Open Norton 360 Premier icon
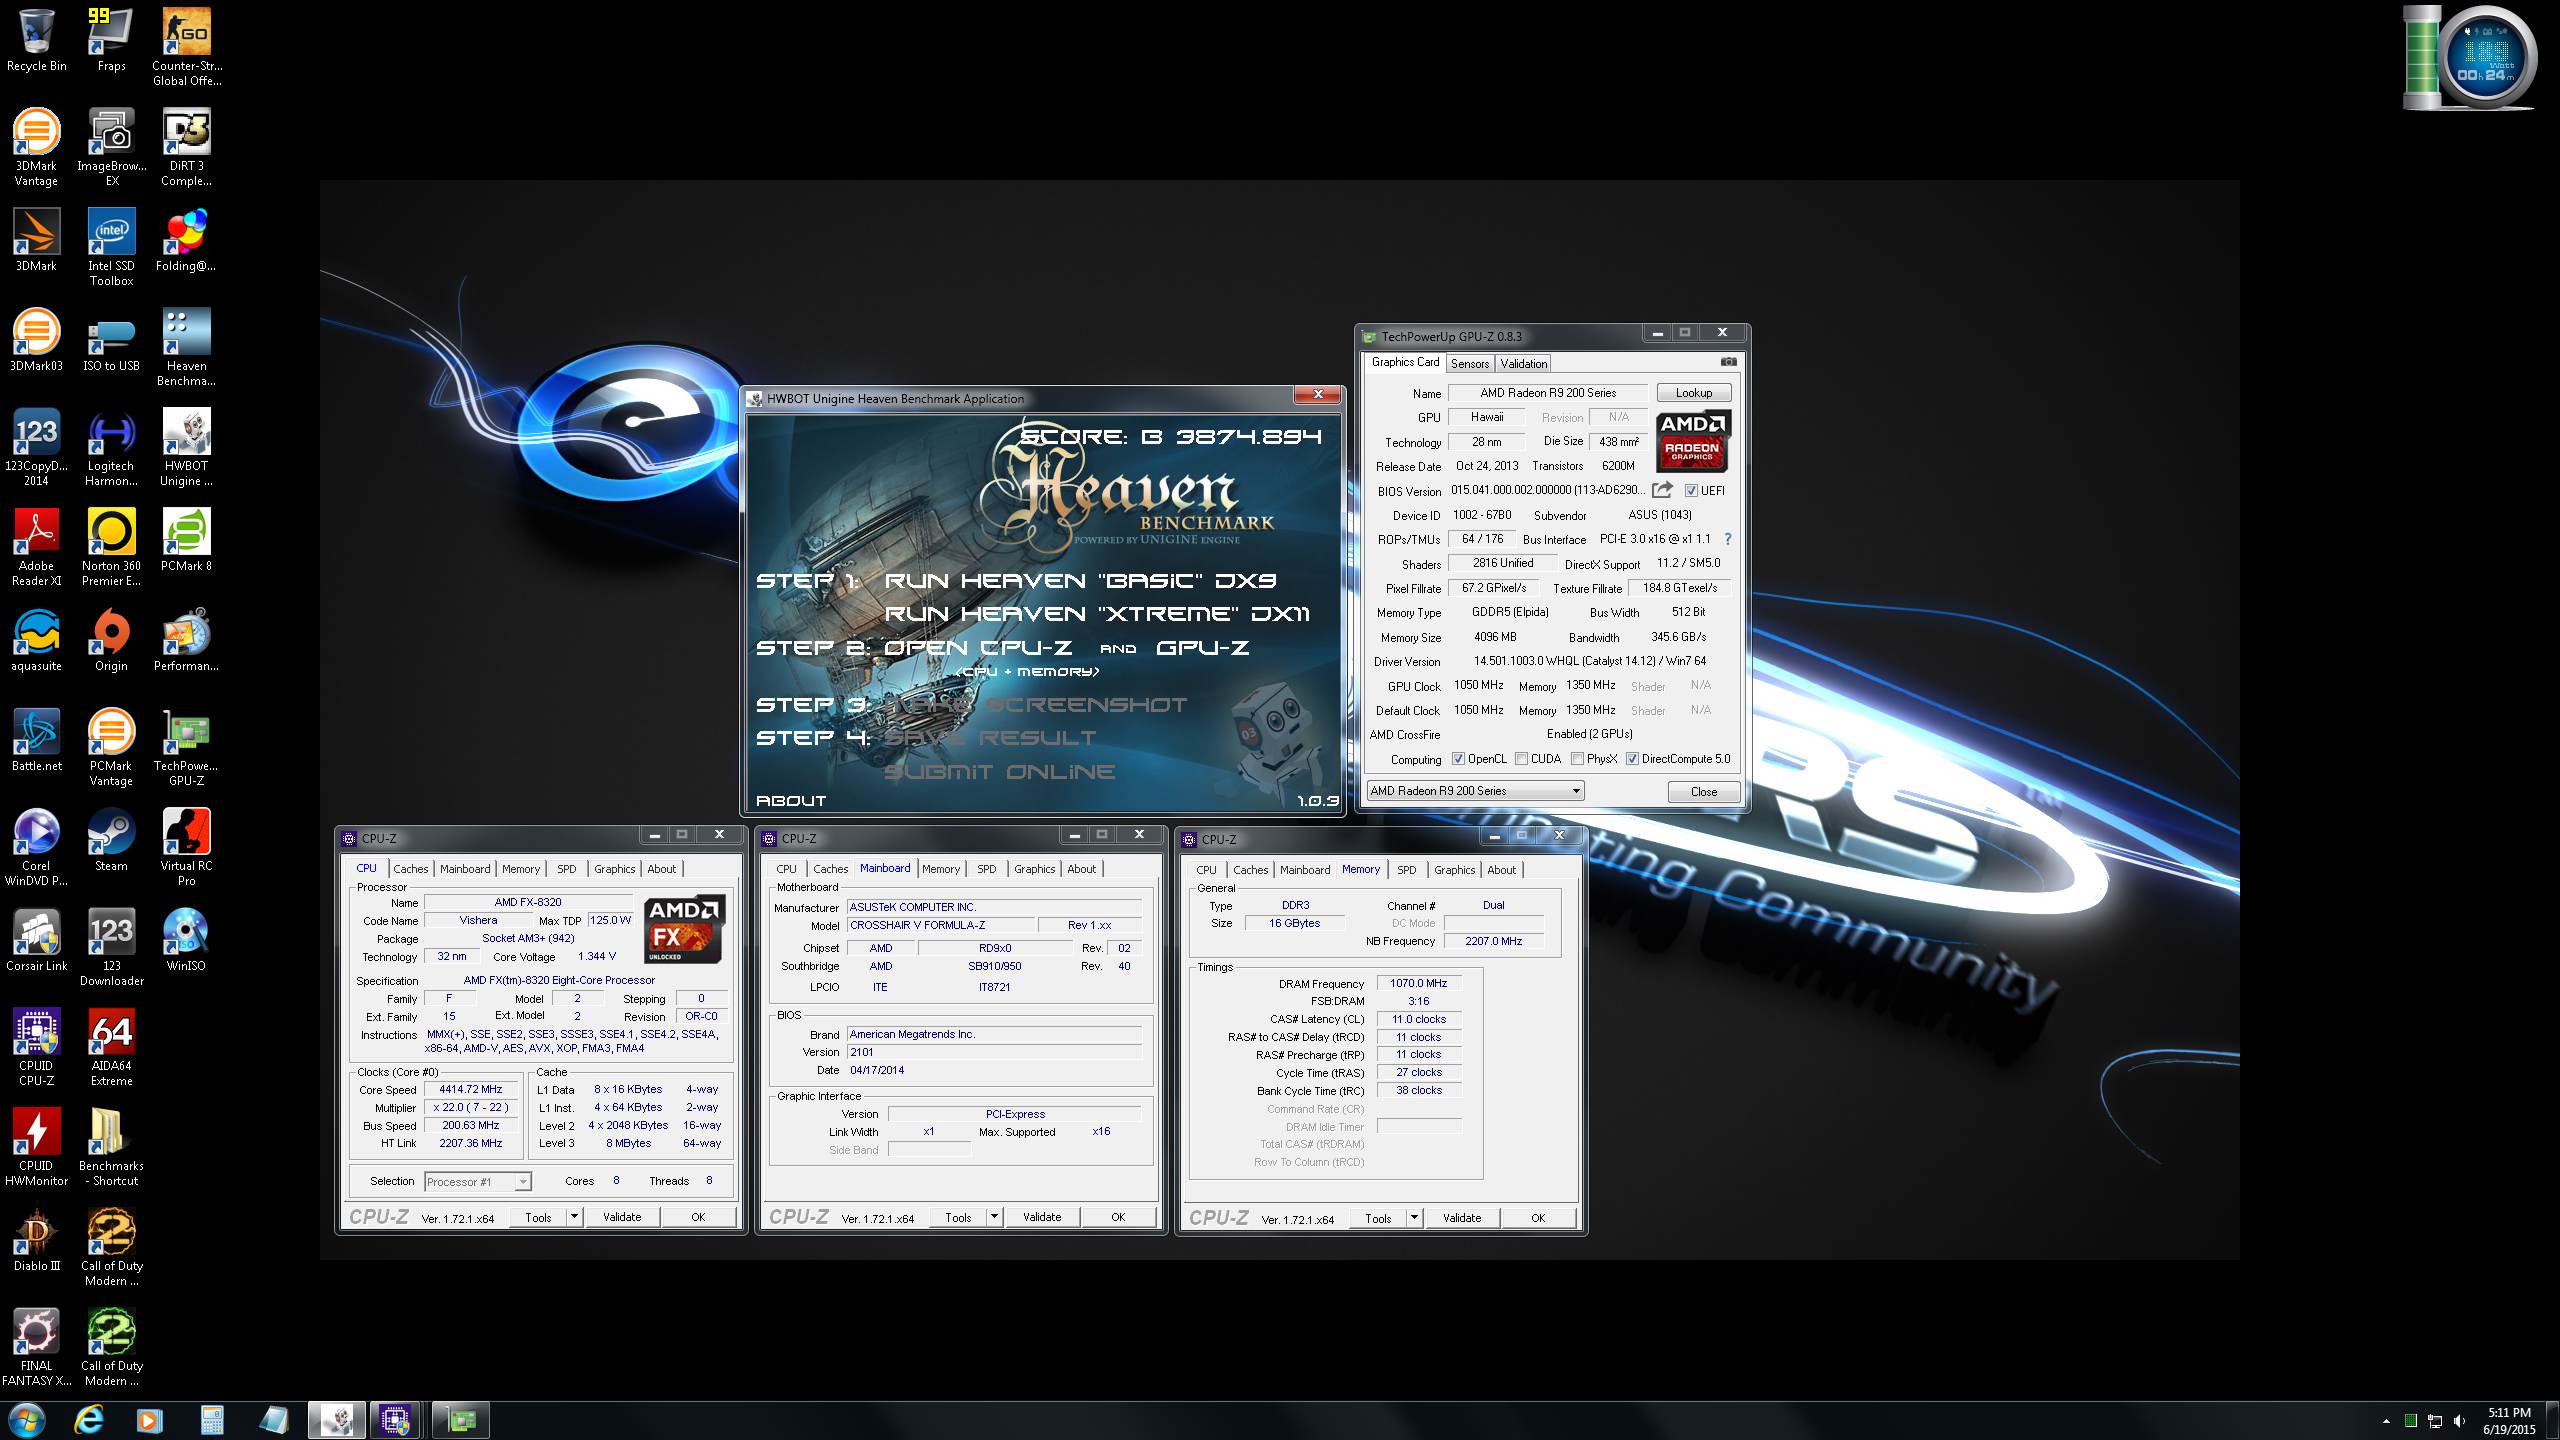This screenshot has height=1440, width=2560. (x=111, y=547)
